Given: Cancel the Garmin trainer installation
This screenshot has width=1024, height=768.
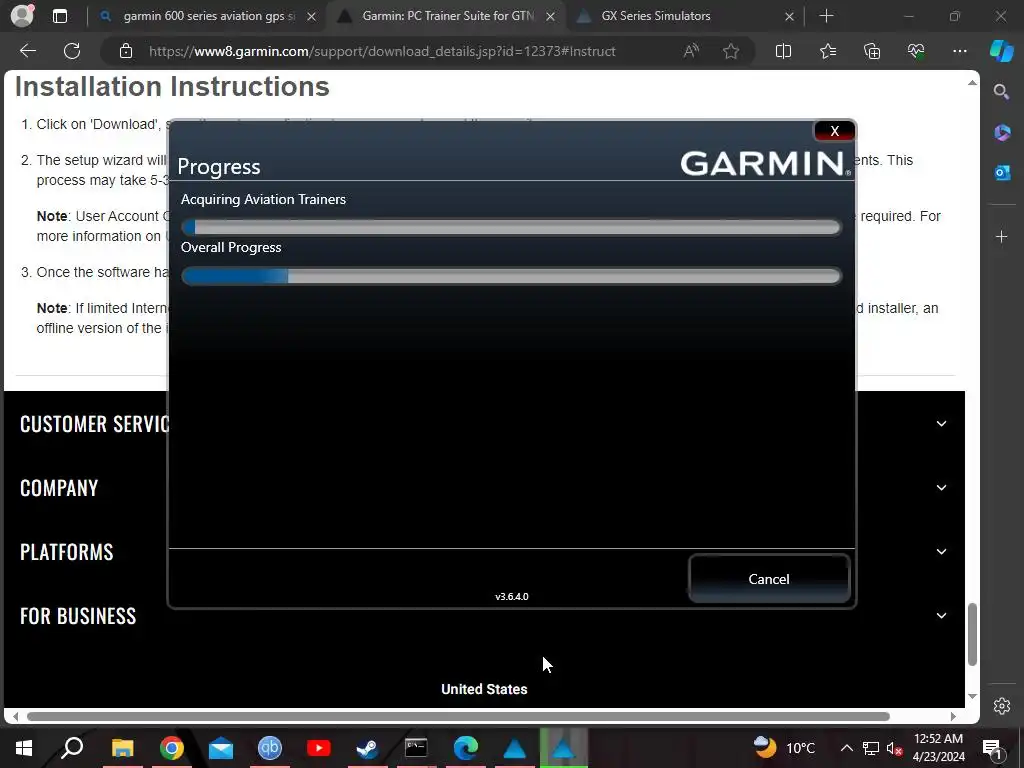Looking at the screenshot, I should coord(769,579).
